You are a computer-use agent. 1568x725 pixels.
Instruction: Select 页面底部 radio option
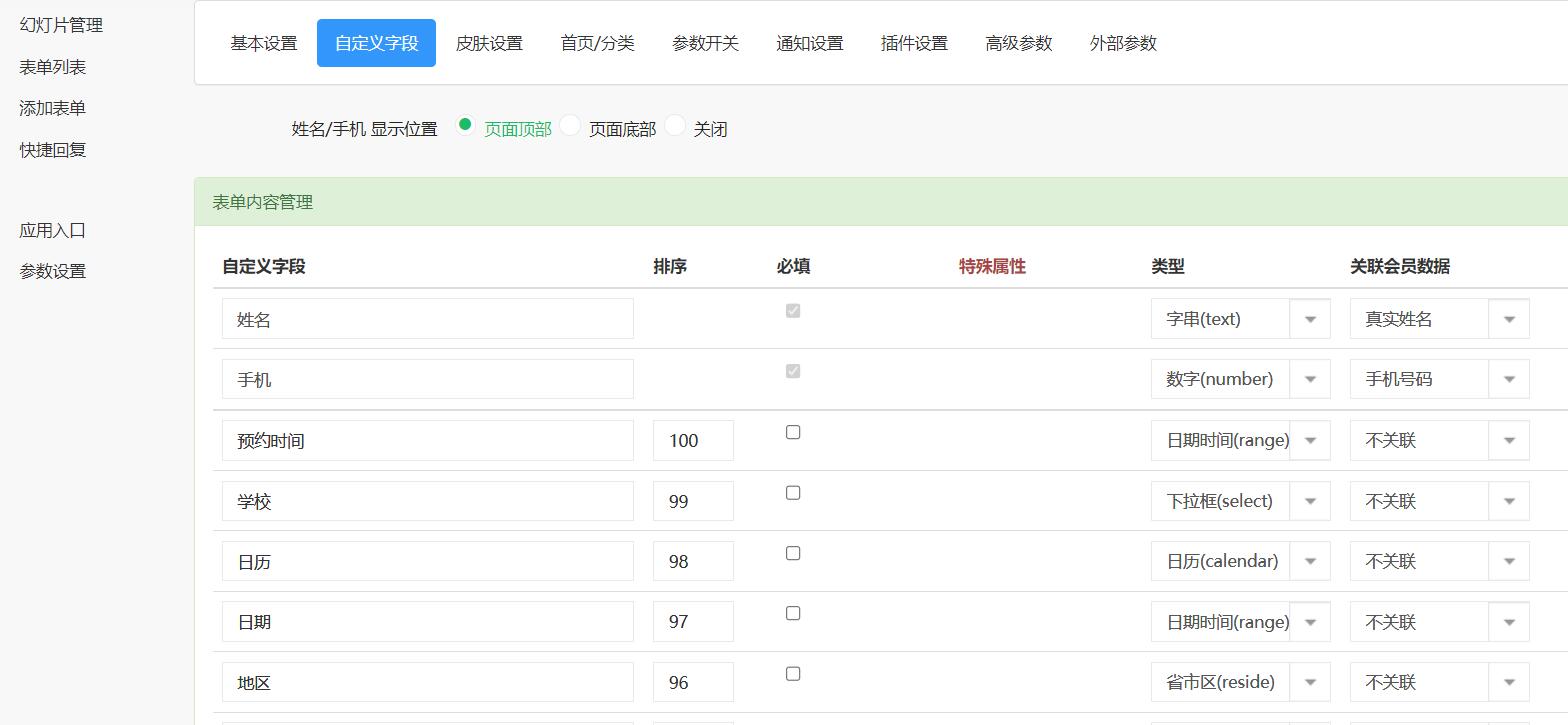point(570,125)
